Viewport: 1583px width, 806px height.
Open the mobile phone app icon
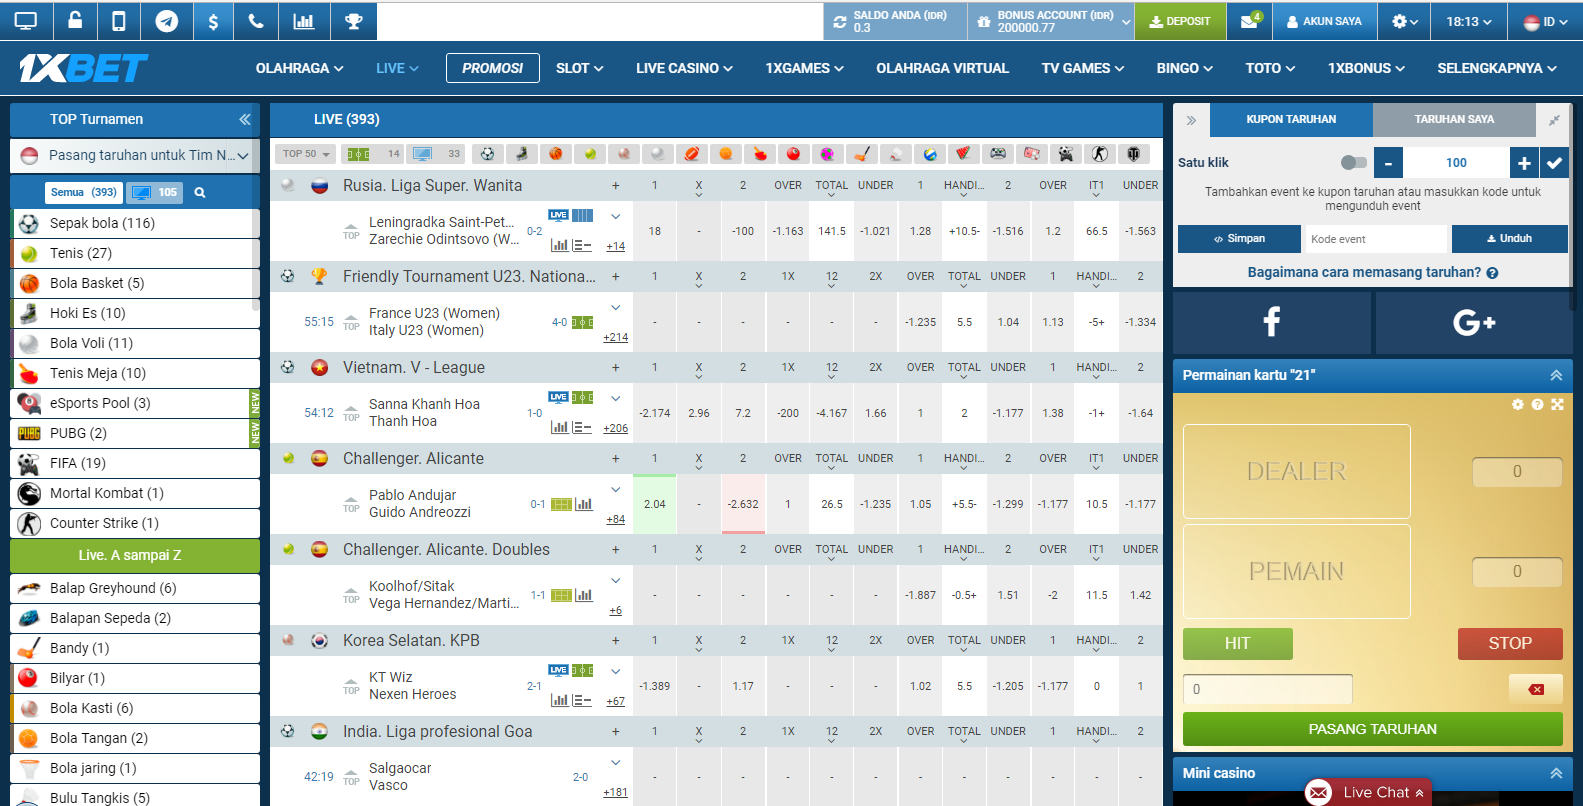119,21
